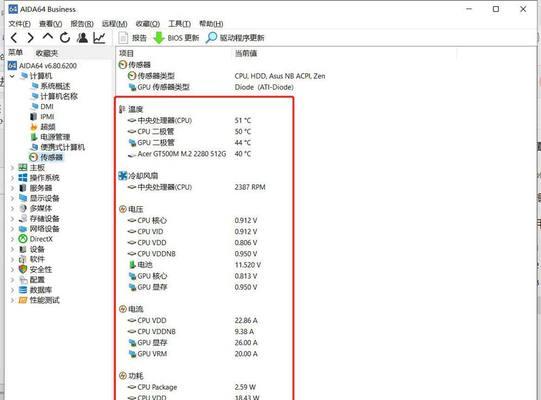This screenshot has height=400, width=541.
Task: Expand the 操作系统 tree node
Action: 12,178
